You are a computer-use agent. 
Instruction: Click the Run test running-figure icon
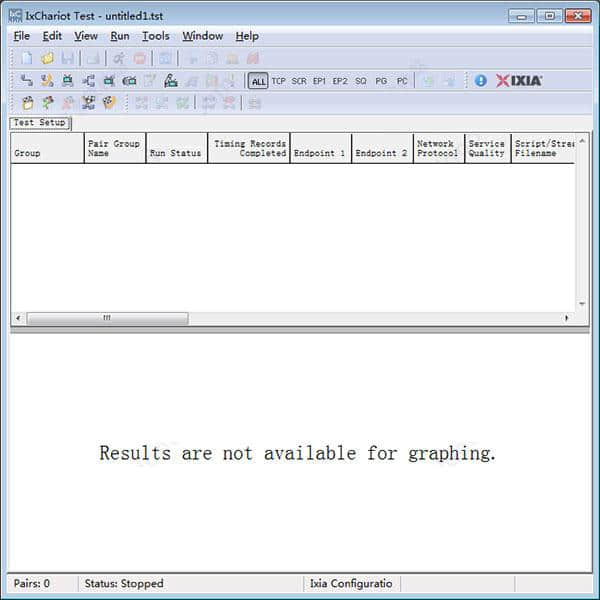[x=119, y=58]
